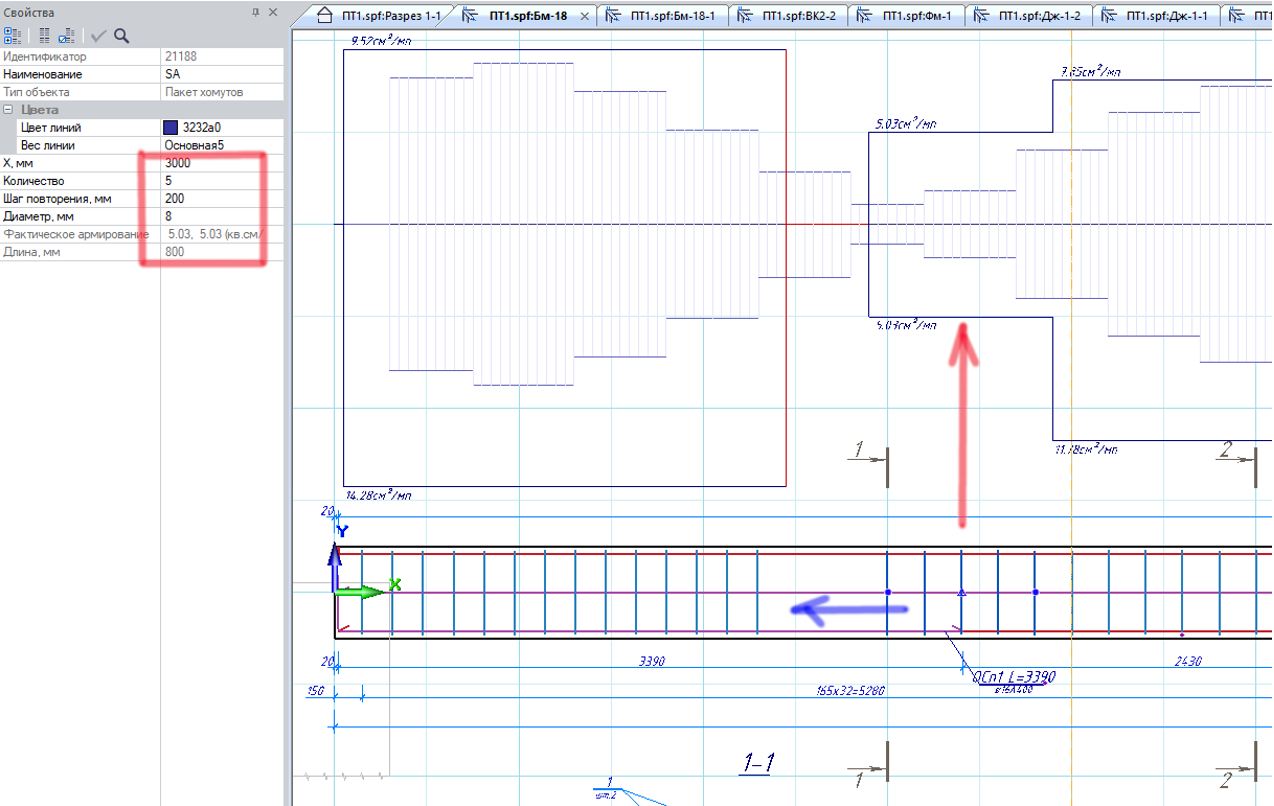Click the magnifier search icon in Properties

121,36
